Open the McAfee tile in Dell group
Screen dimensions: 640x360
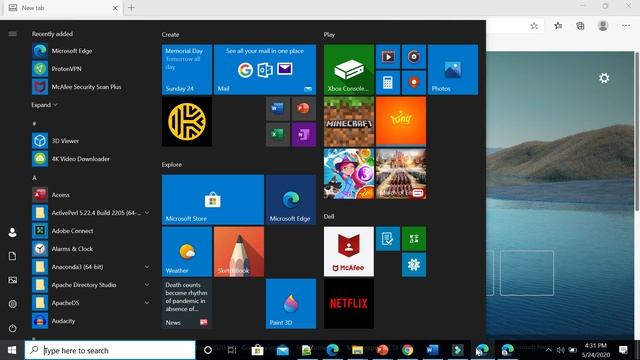point(349,251)
